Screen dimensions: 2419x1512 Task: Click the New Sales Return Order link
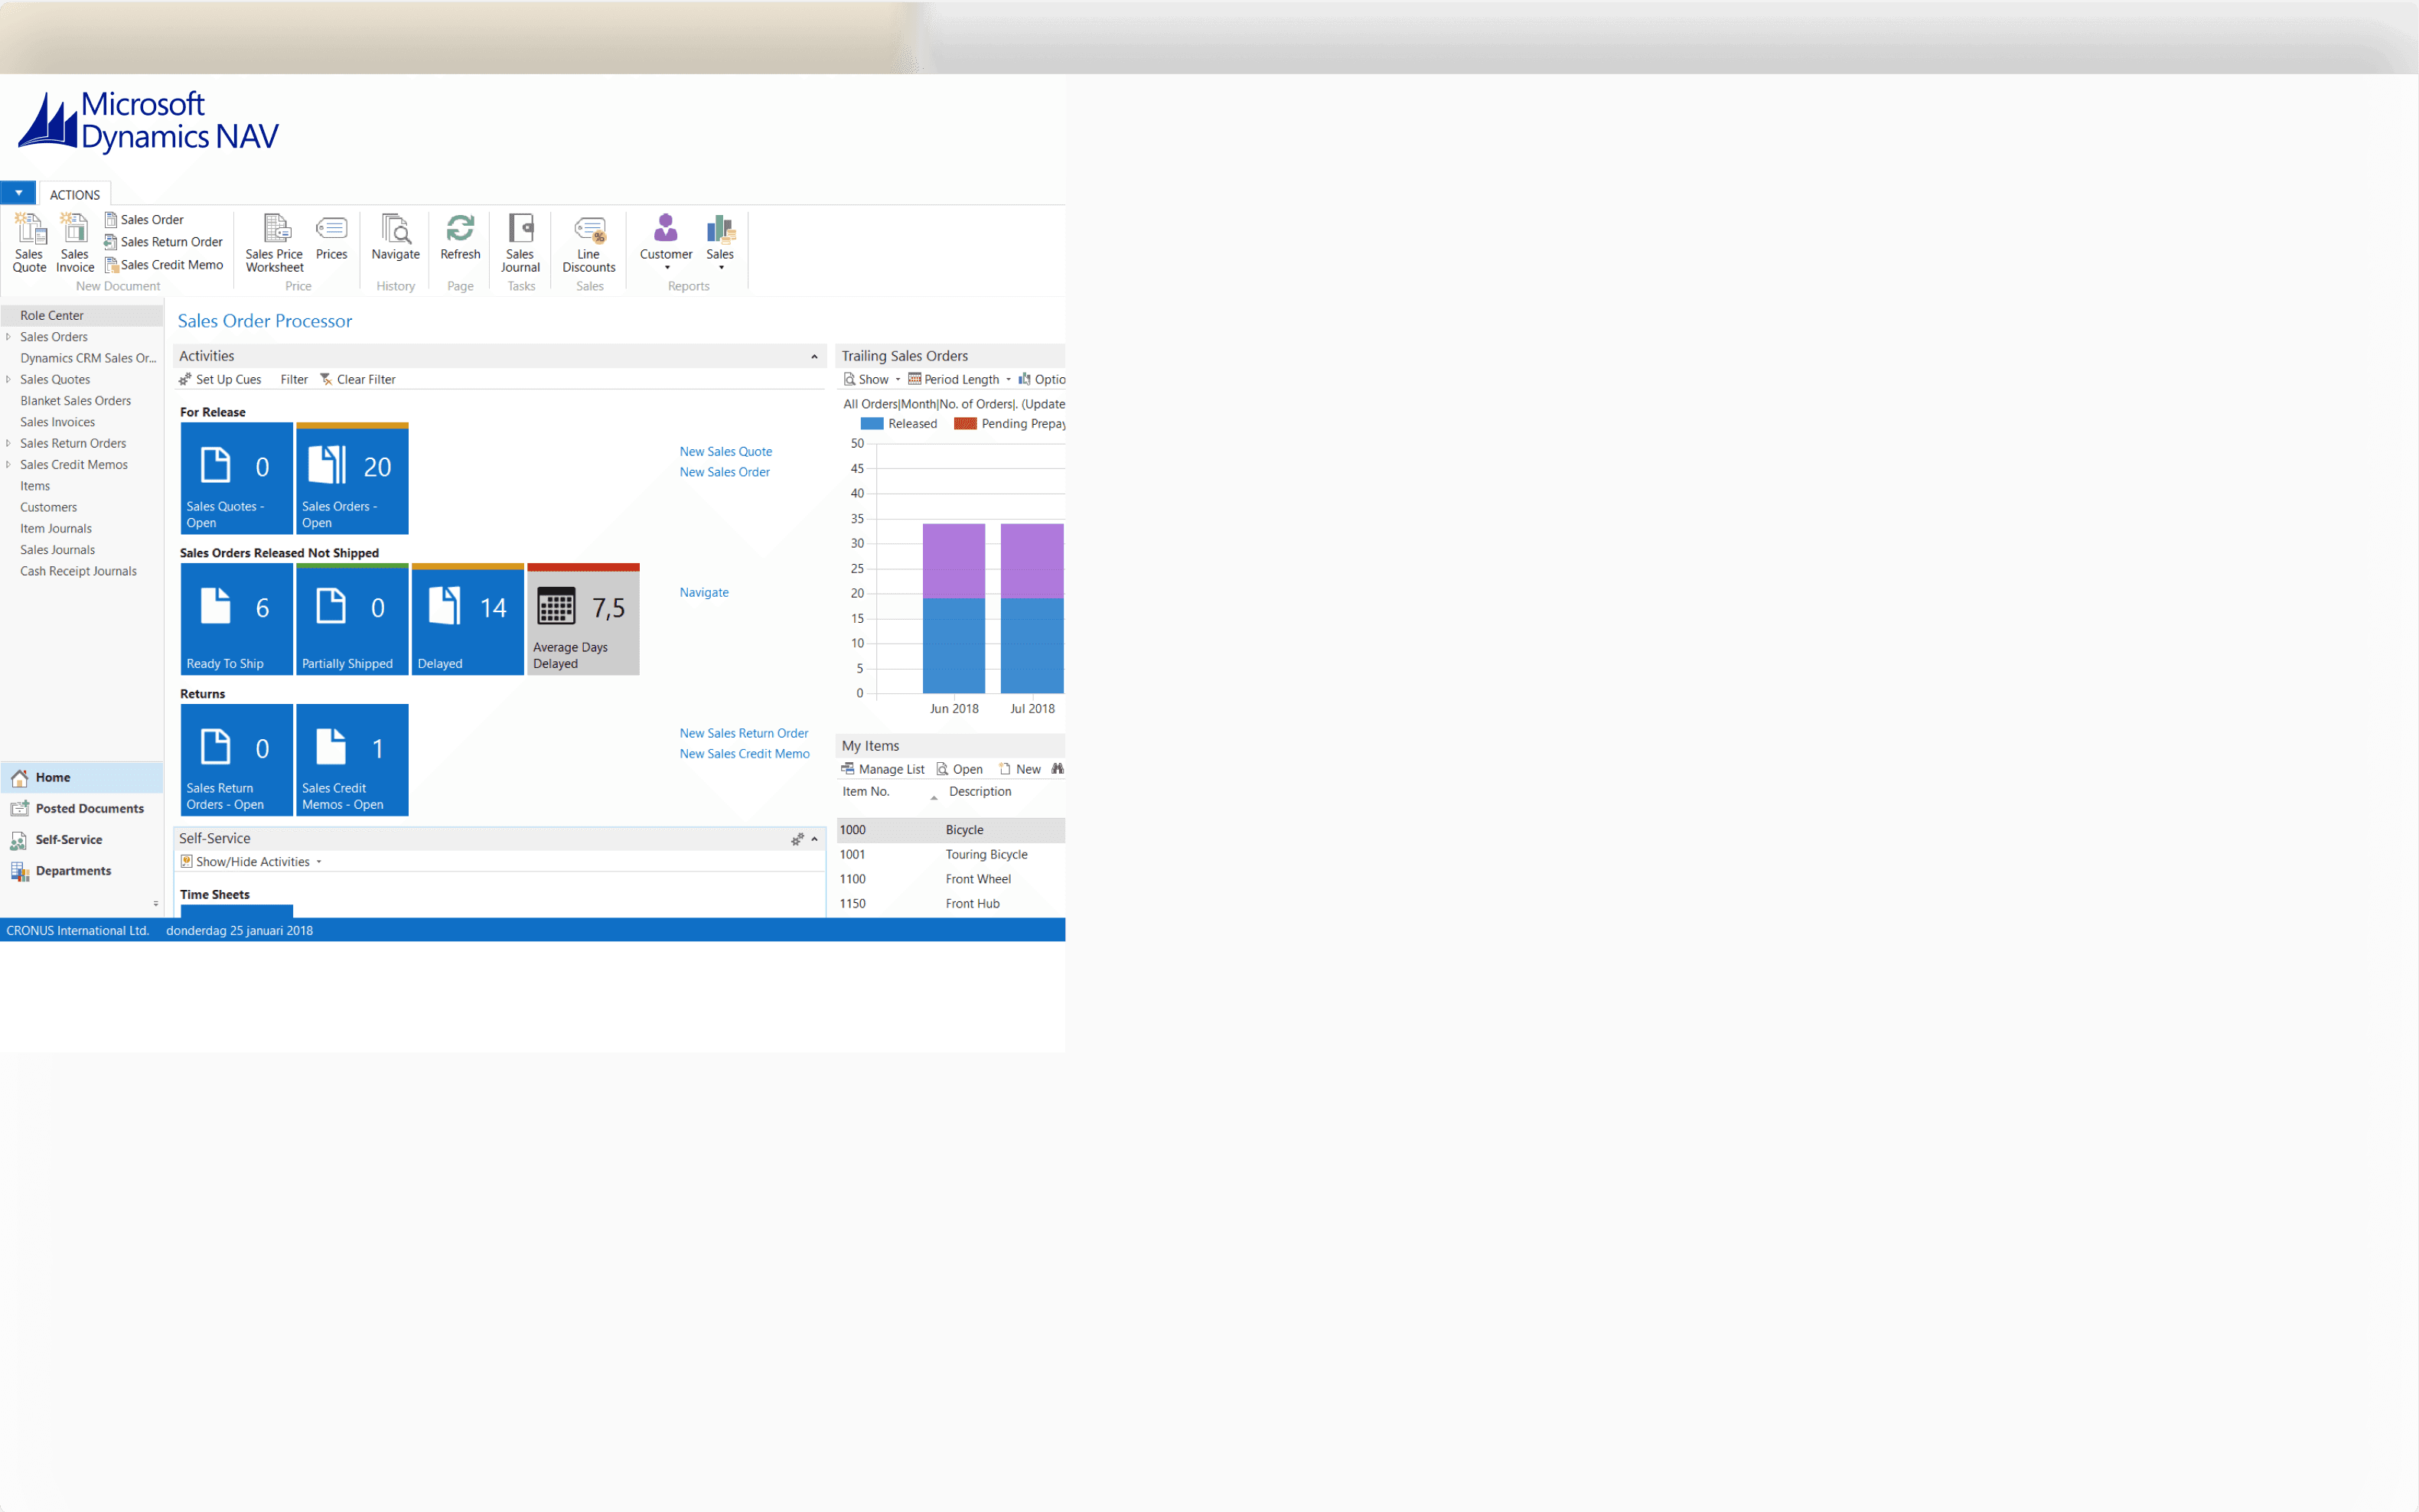pyautogui.click(x=744, y=734)
